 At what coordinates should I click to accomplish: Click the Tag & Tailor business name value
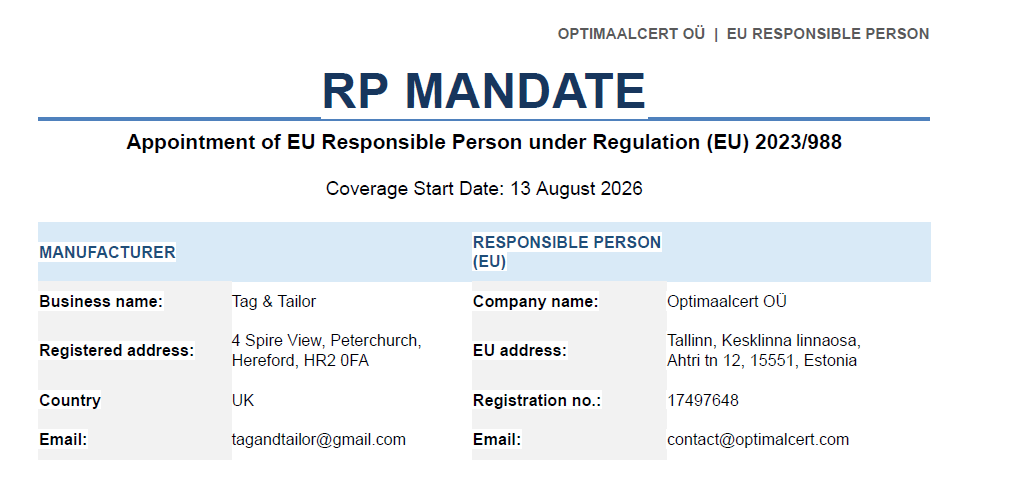pos(274,301)
